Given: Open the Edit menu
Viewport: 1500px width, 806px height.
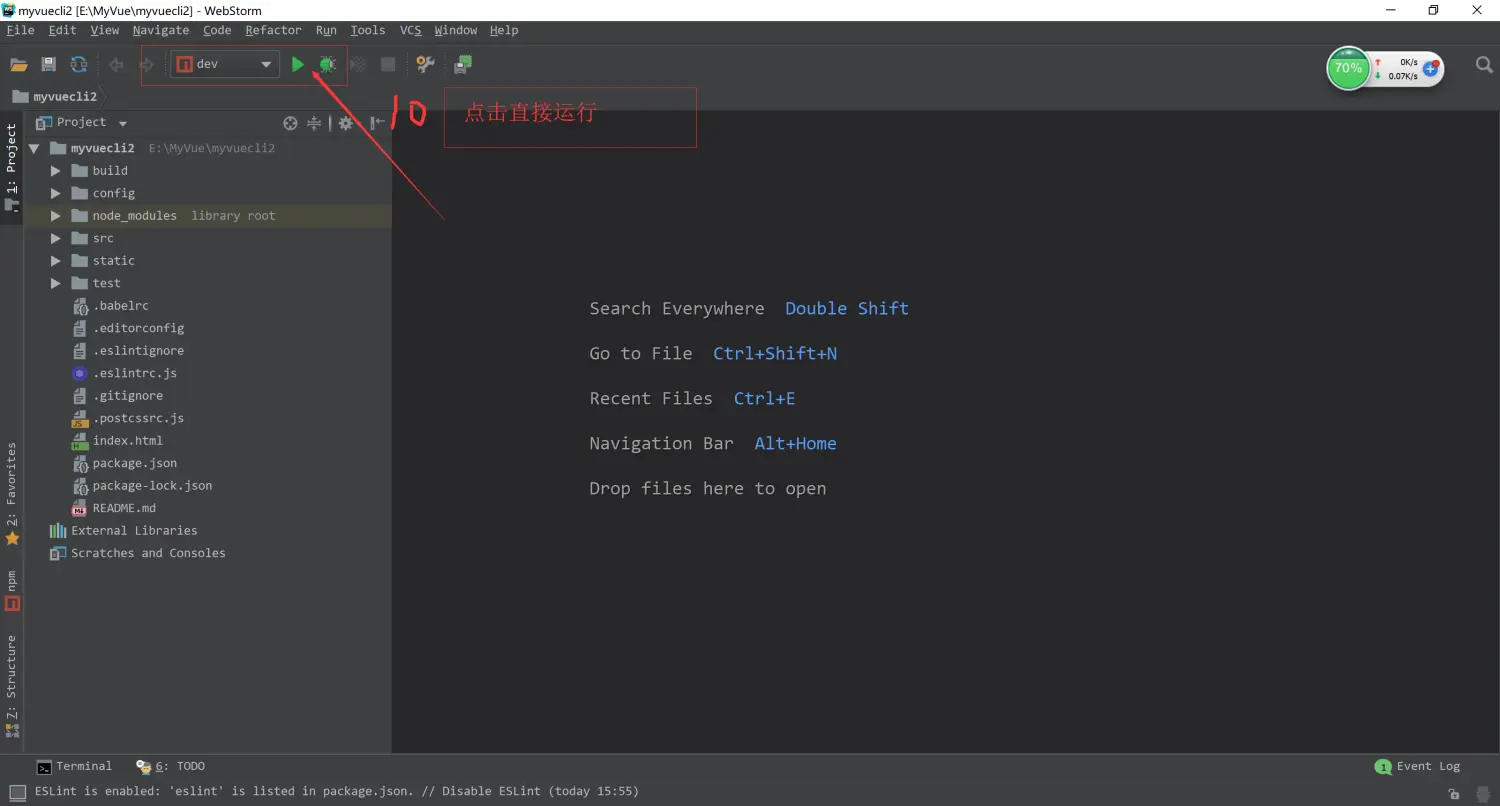Looking at the screenshot, I should click(x=62, y=30).
